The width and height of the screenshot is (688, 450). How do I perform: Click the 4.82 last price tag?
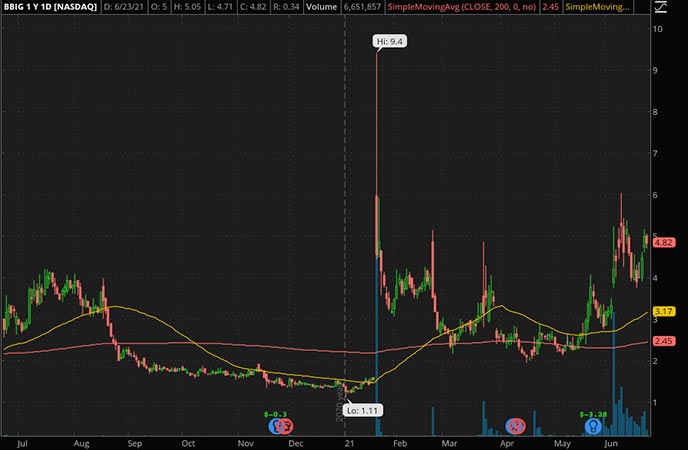[661, 242]
